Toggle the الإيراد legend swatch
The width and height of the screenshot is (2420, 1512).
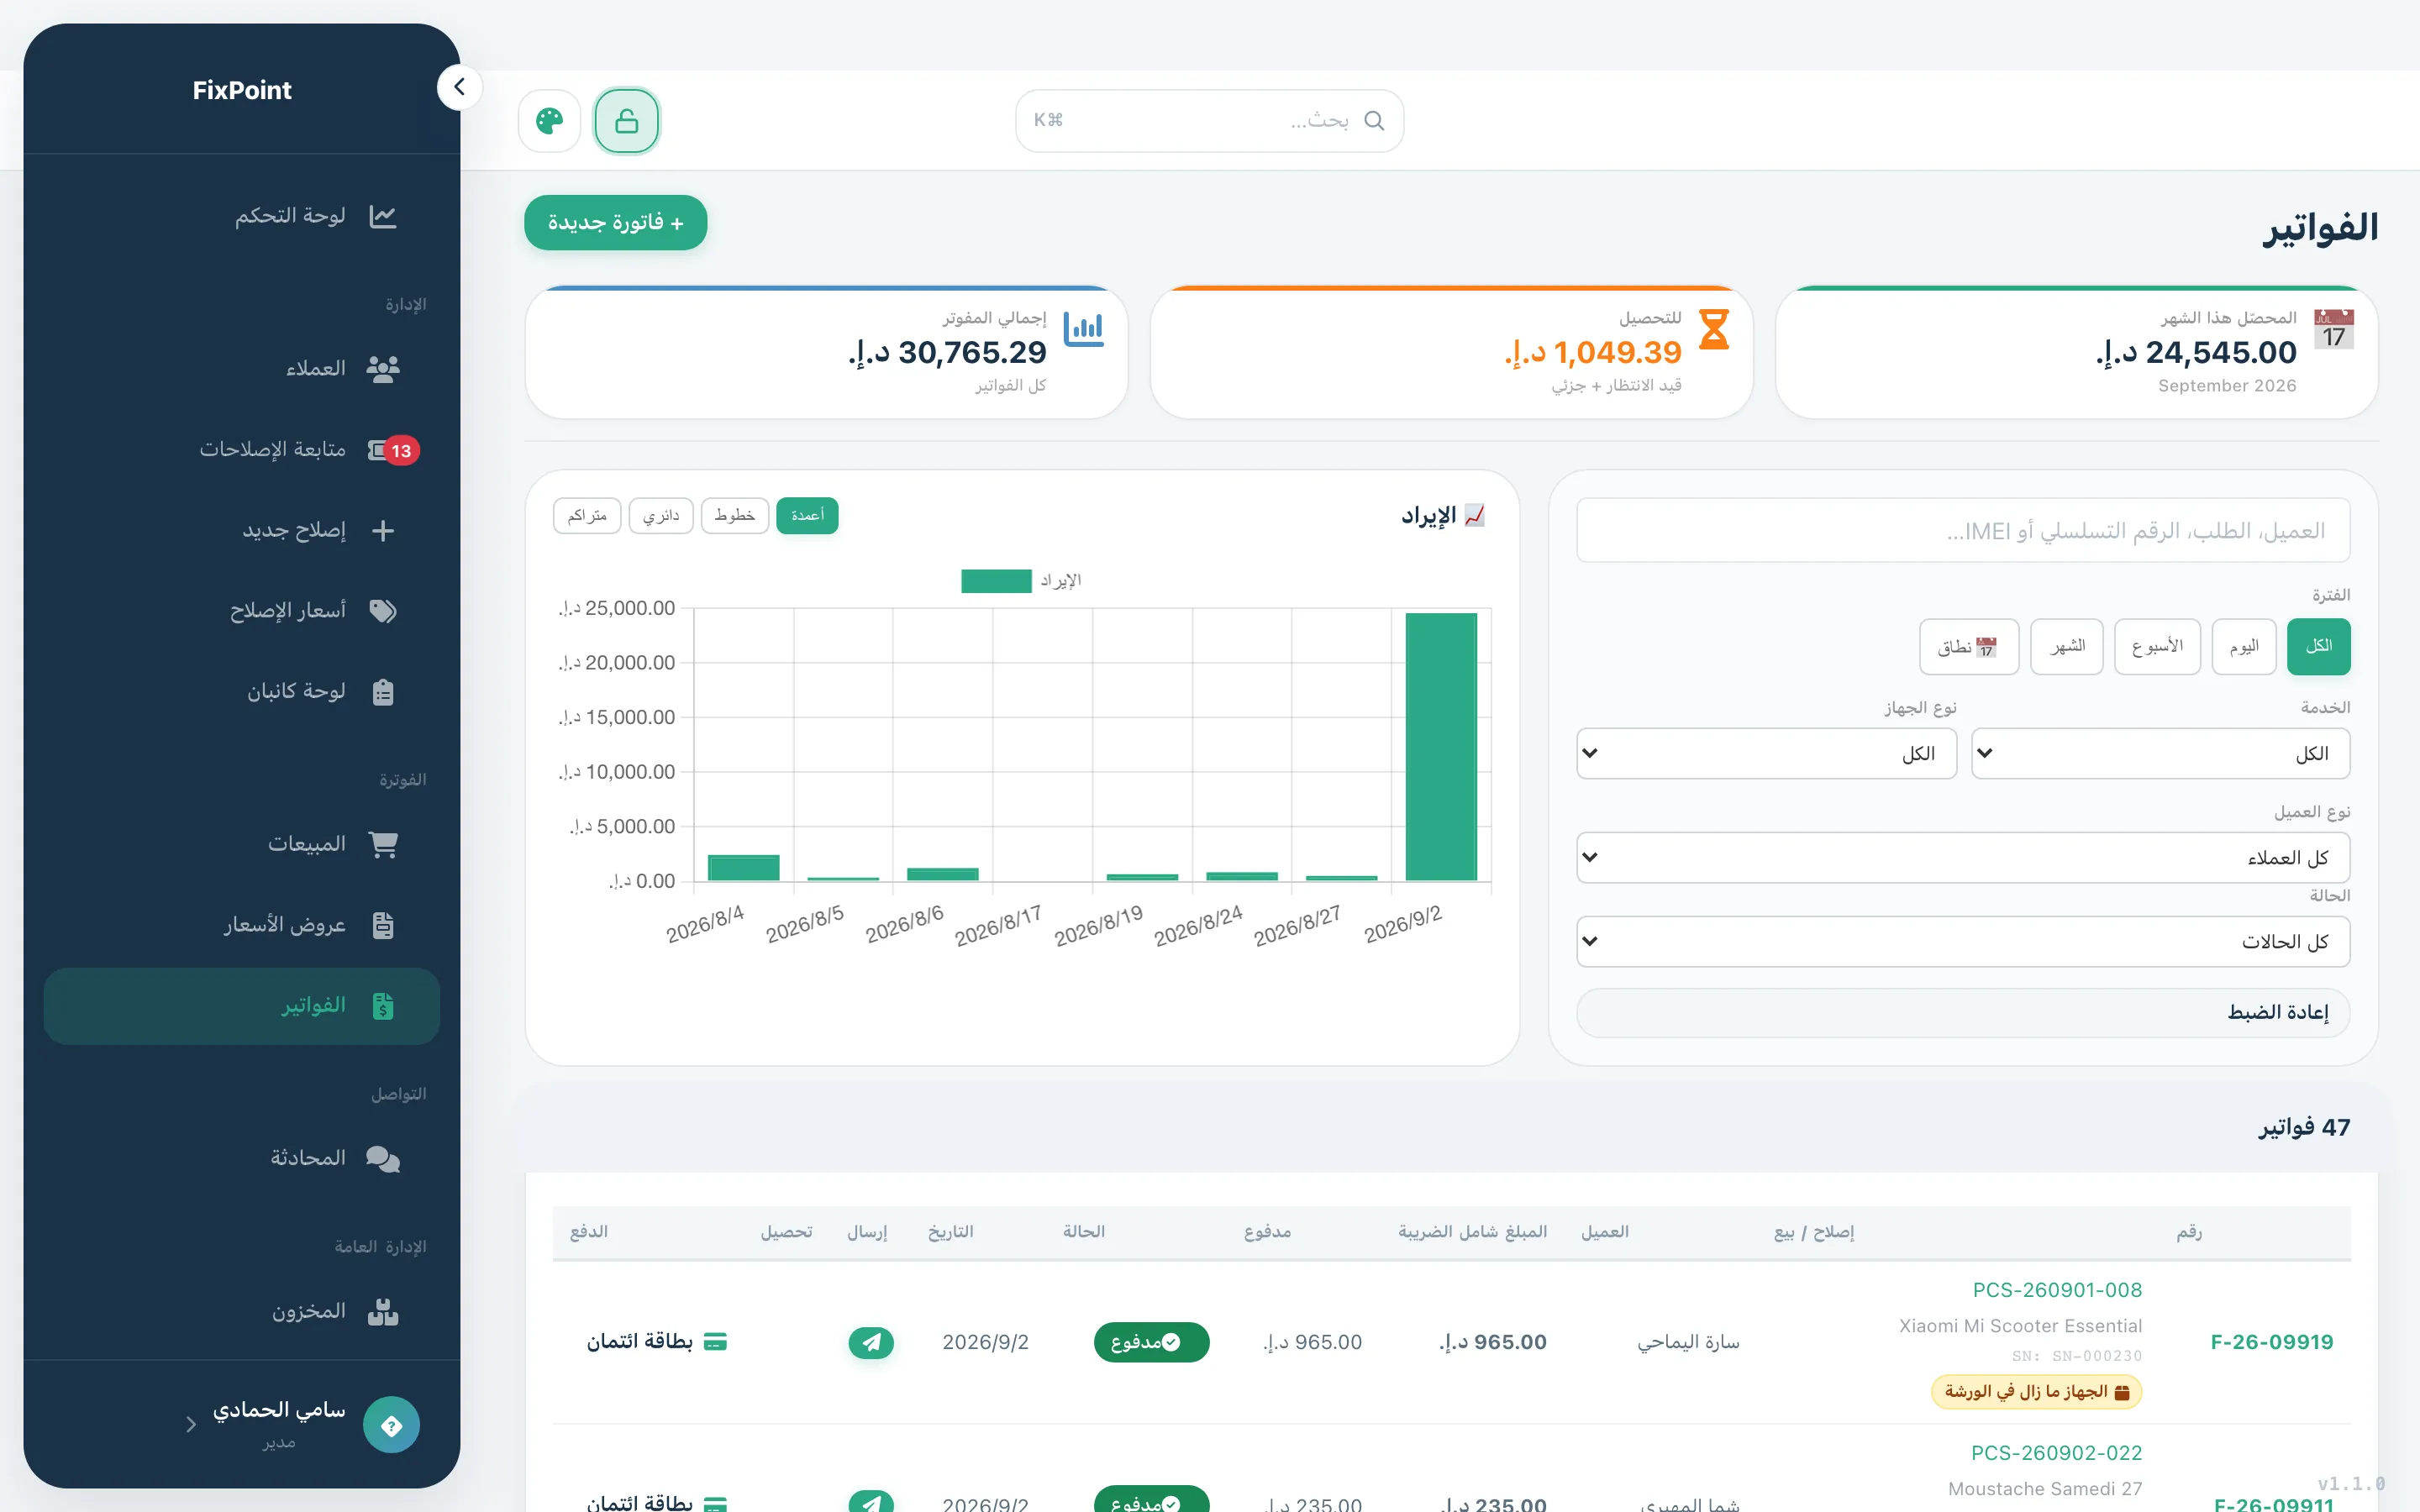[x=996, y=581]
